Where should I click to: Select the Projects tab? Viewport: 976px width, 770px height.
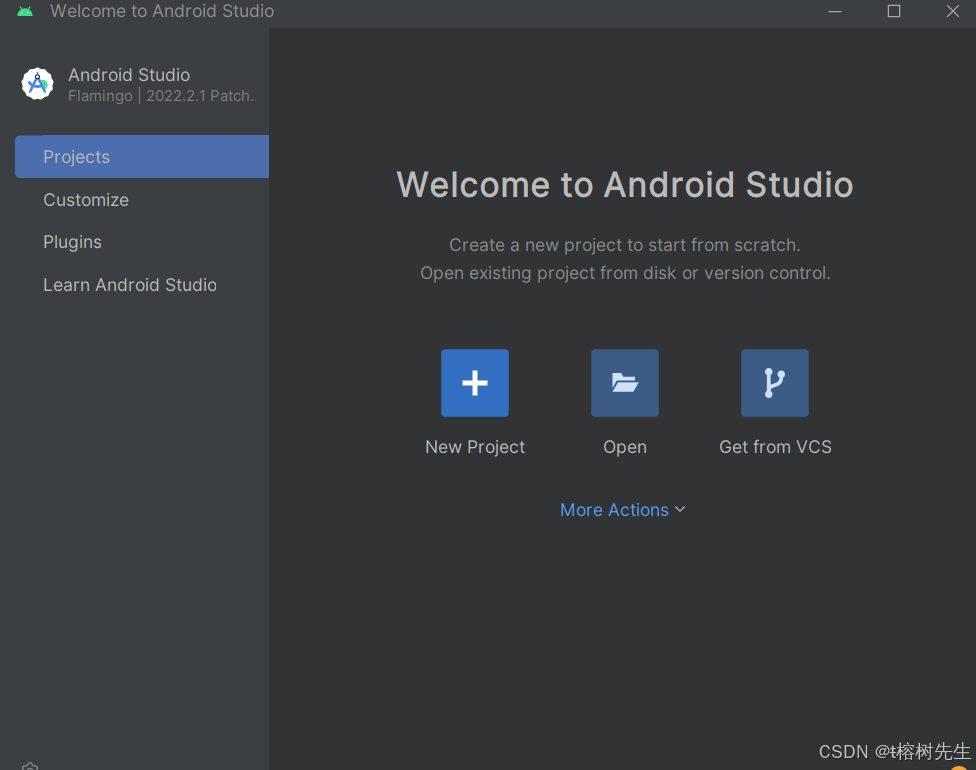click(x=142, y=157)
